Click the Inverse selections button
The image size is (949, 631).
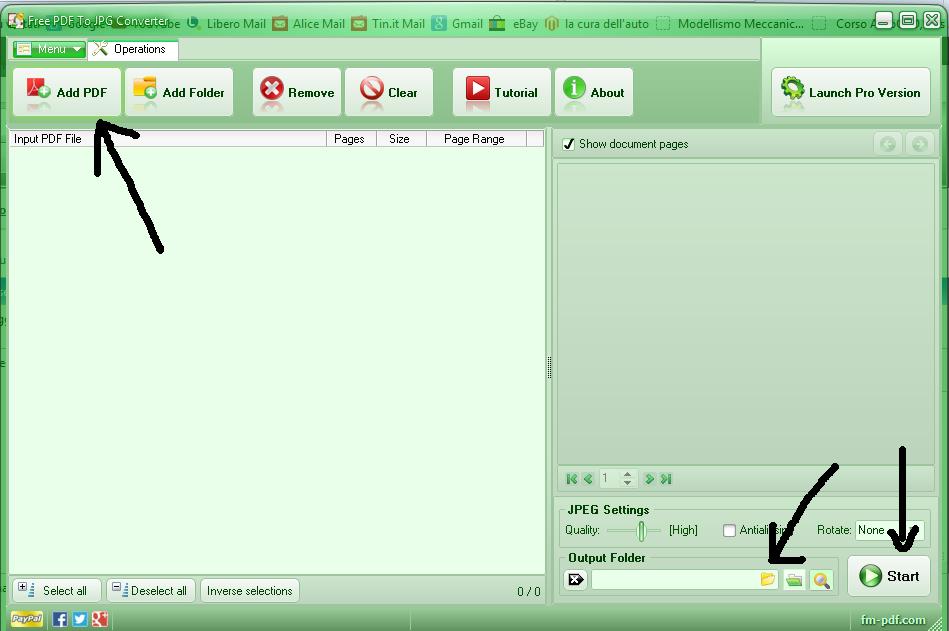click(x=249, y=590)
